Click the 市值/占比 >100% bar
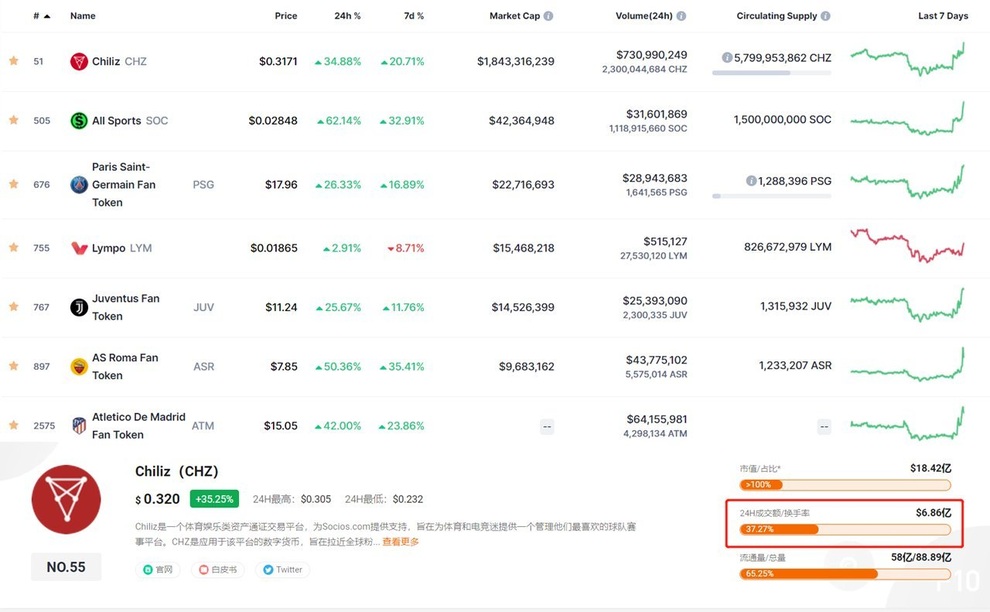 [845, 484]
